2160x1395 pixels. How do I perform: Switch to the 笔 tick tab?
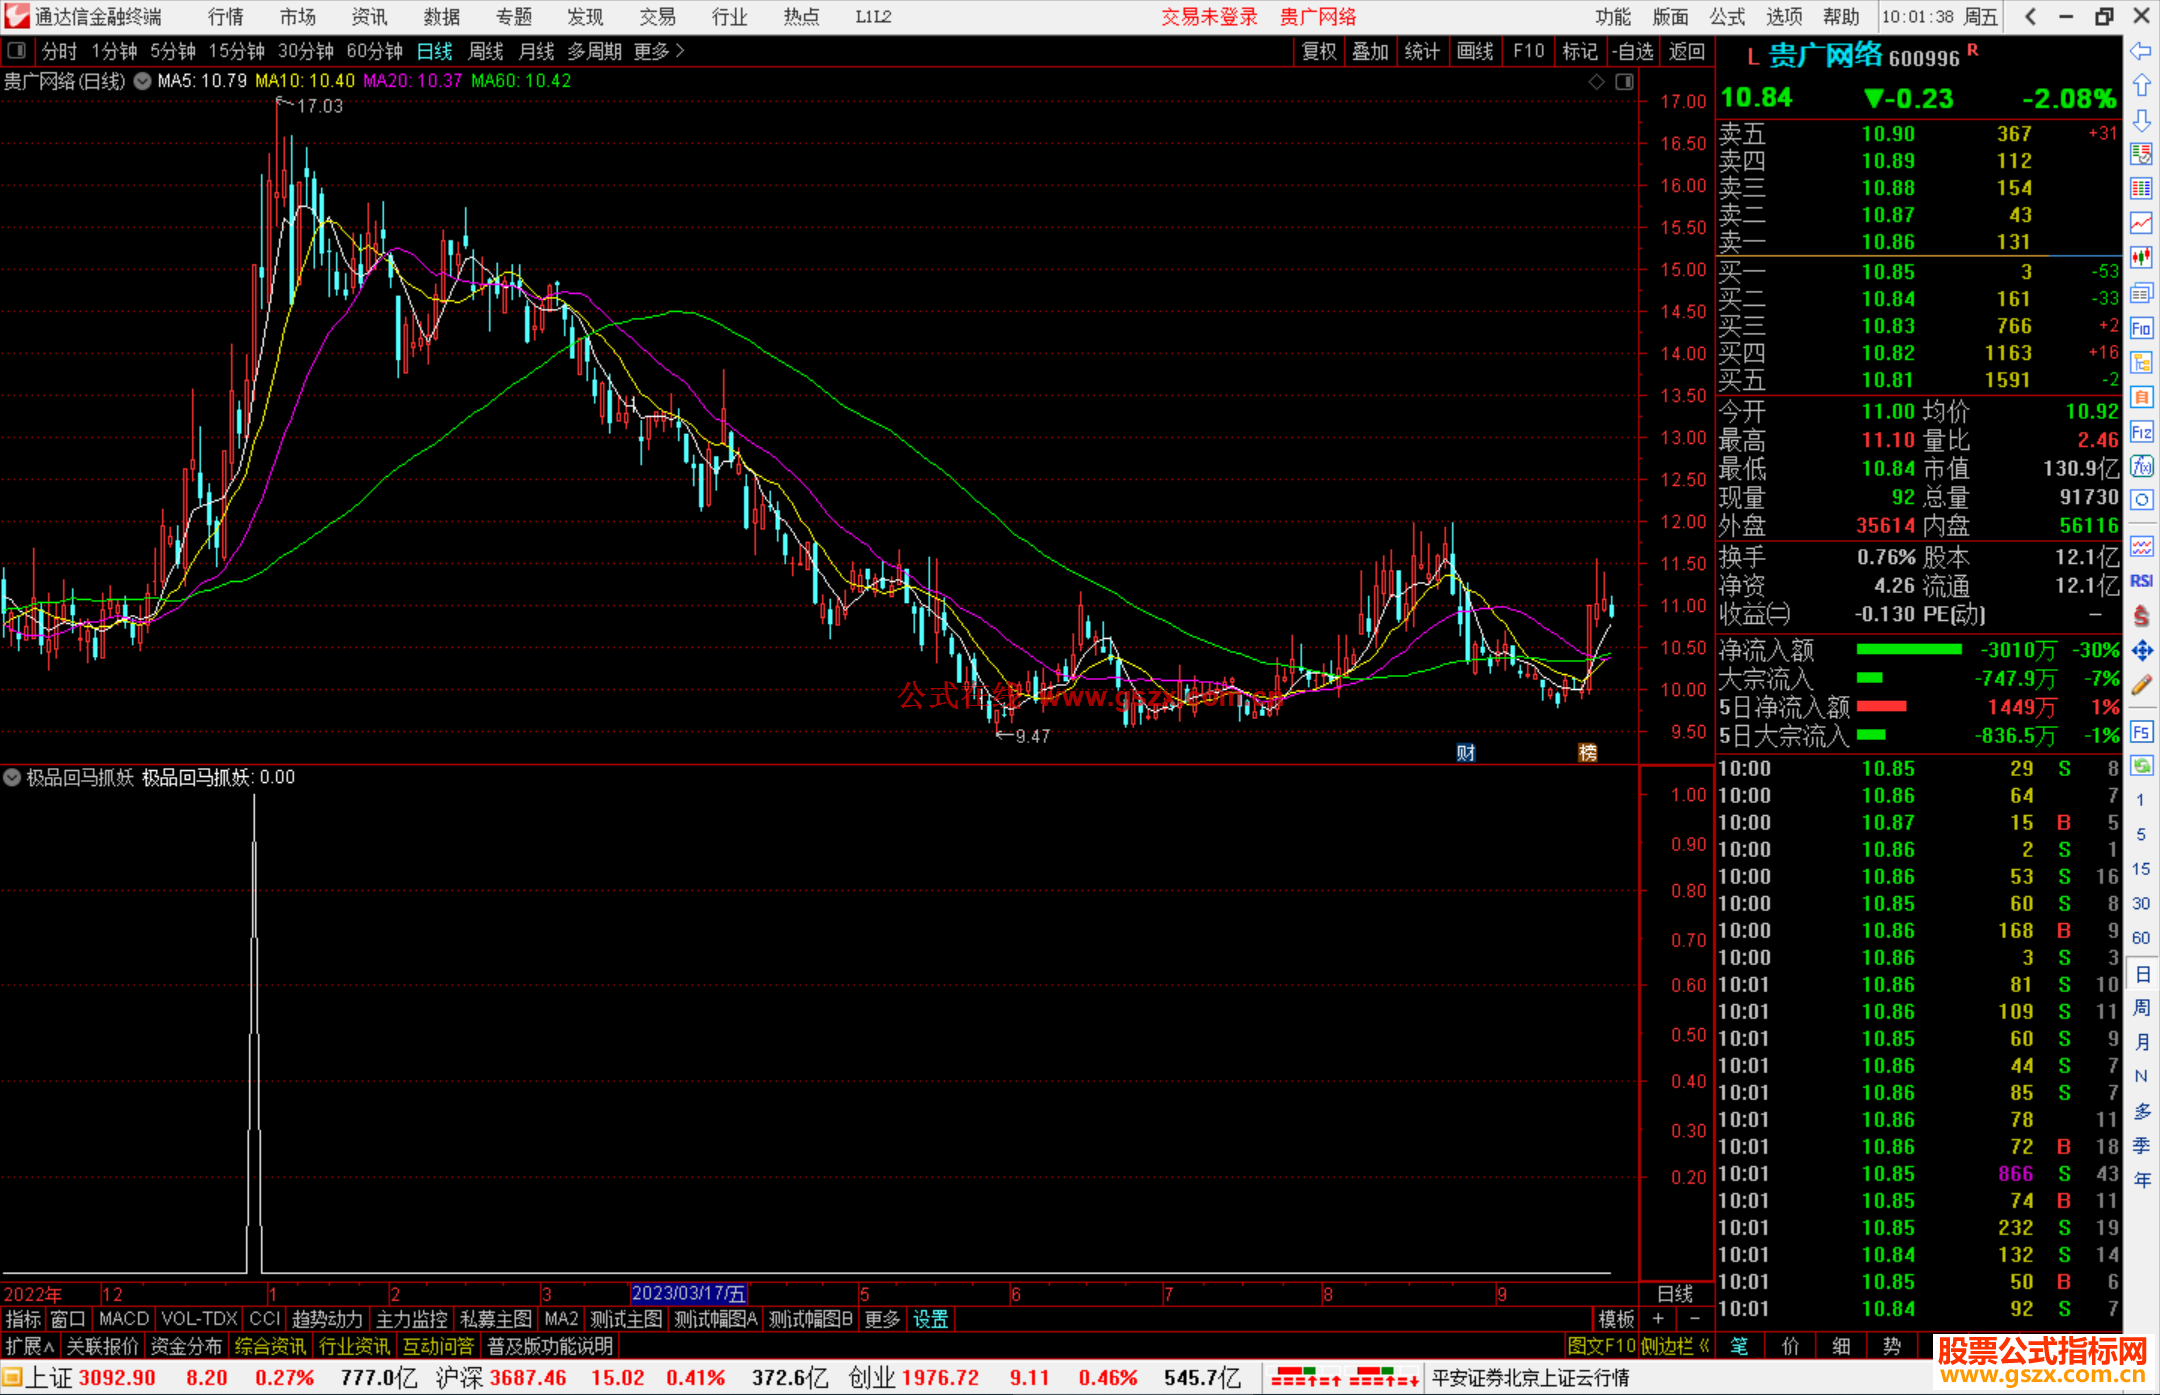tap(1740, 1346)
